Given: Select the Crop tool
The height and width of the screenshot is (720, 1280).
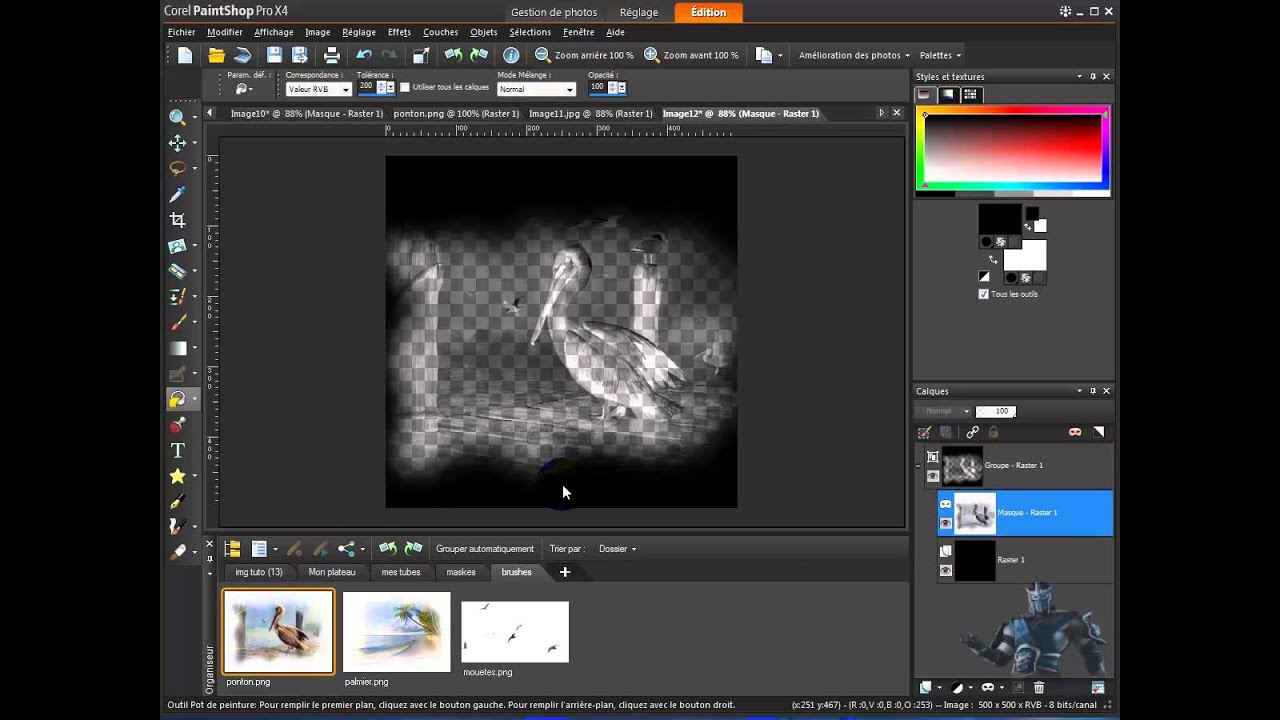Looking at the screenshot, I should coord(177,220).
